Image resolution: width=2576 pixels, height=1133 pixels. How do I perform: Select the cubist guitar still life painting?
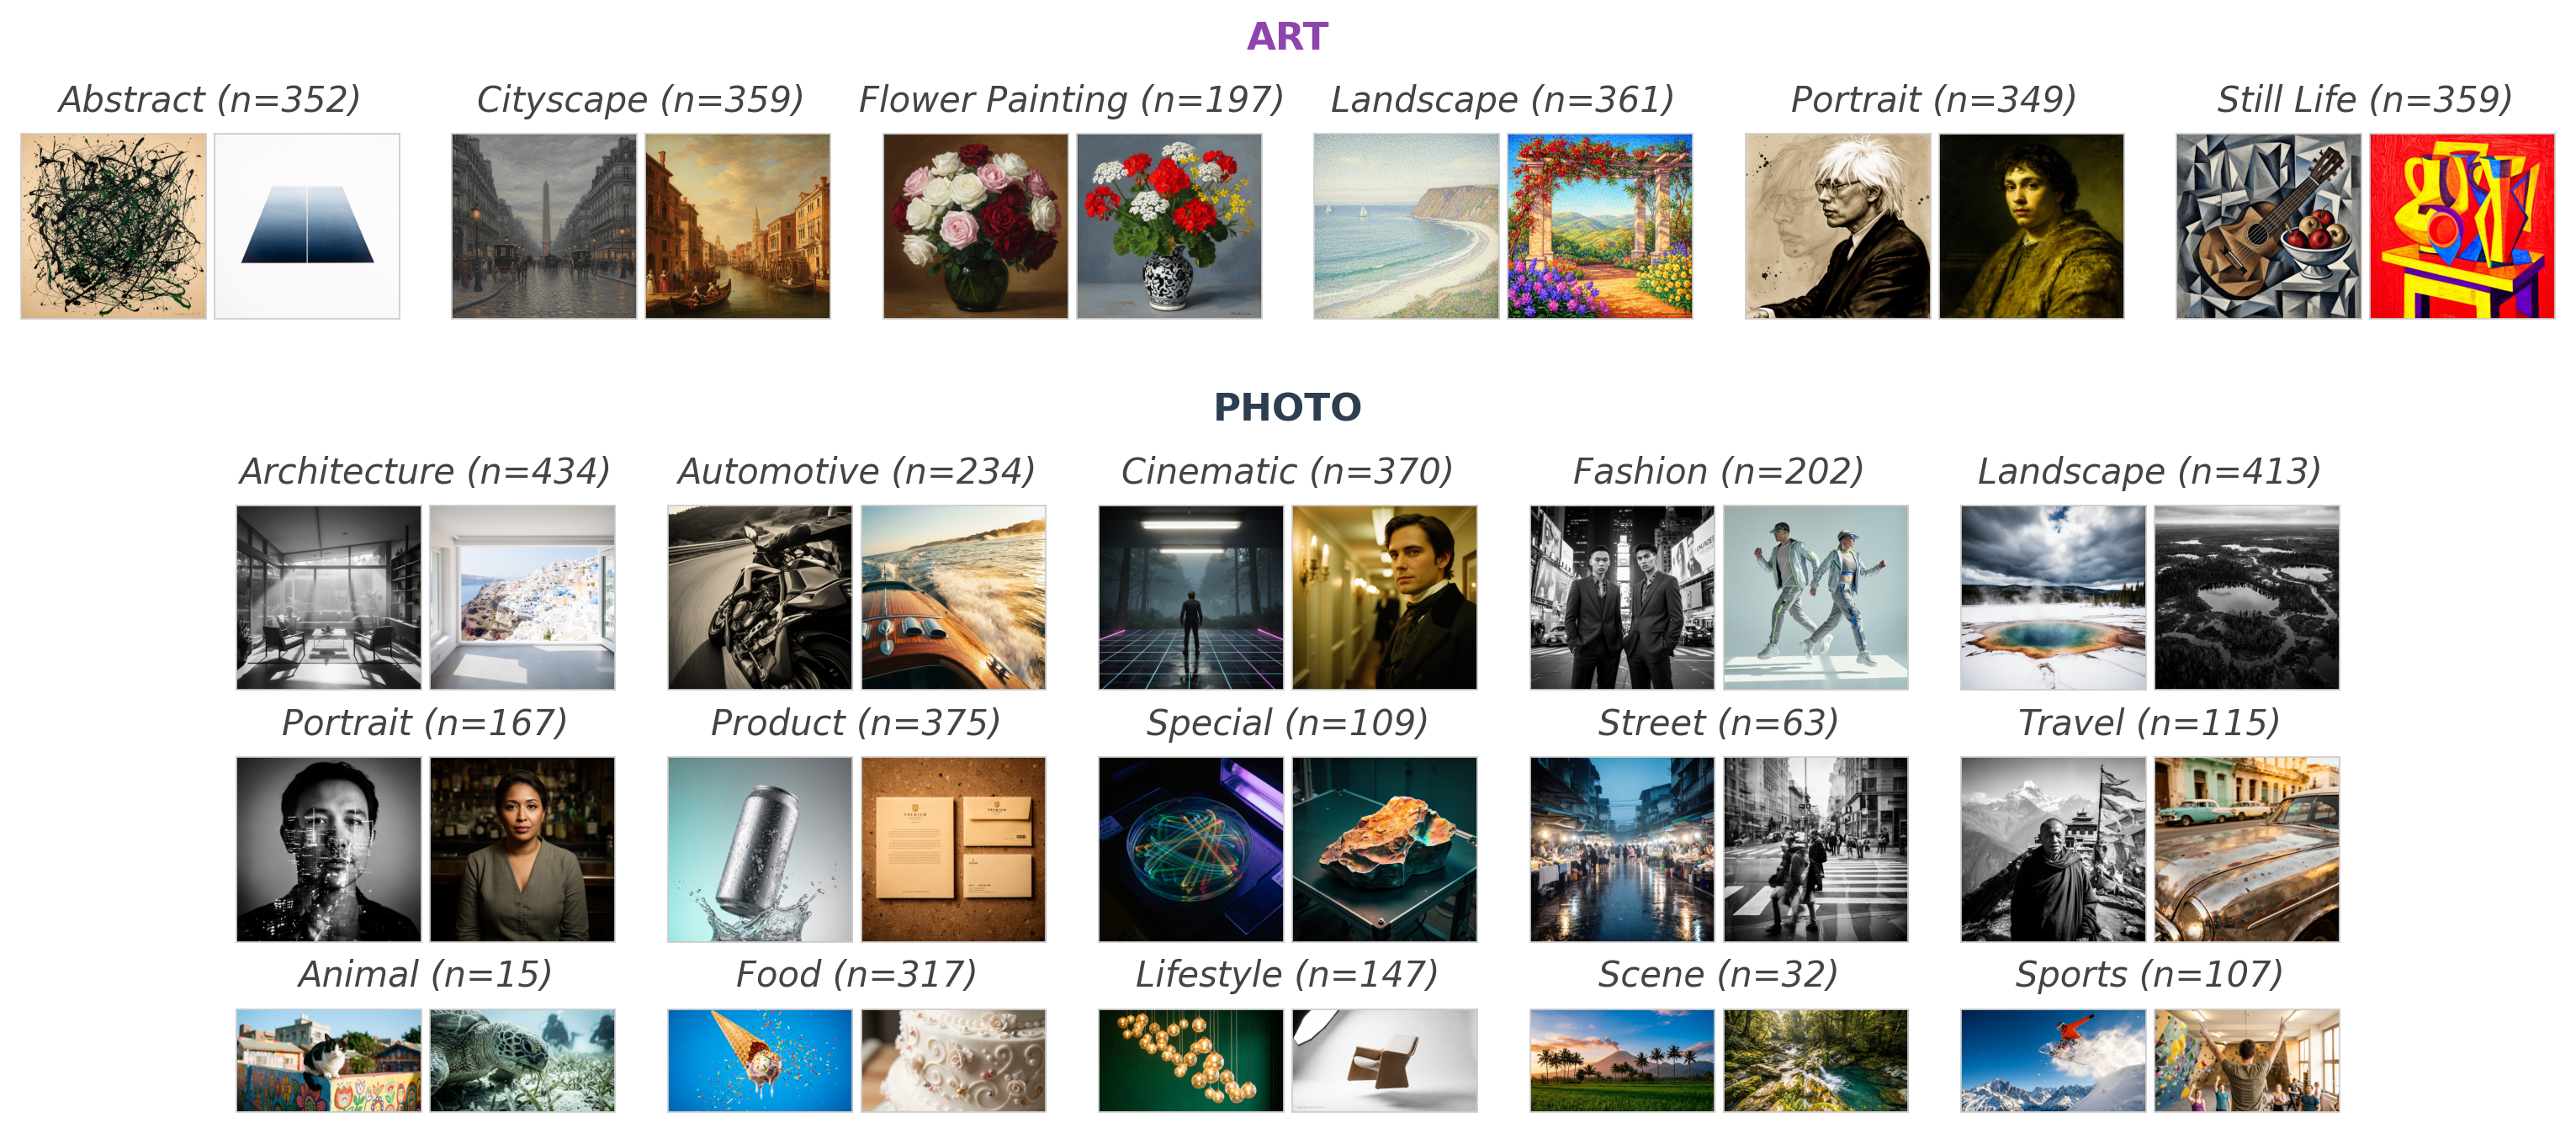2268,226
